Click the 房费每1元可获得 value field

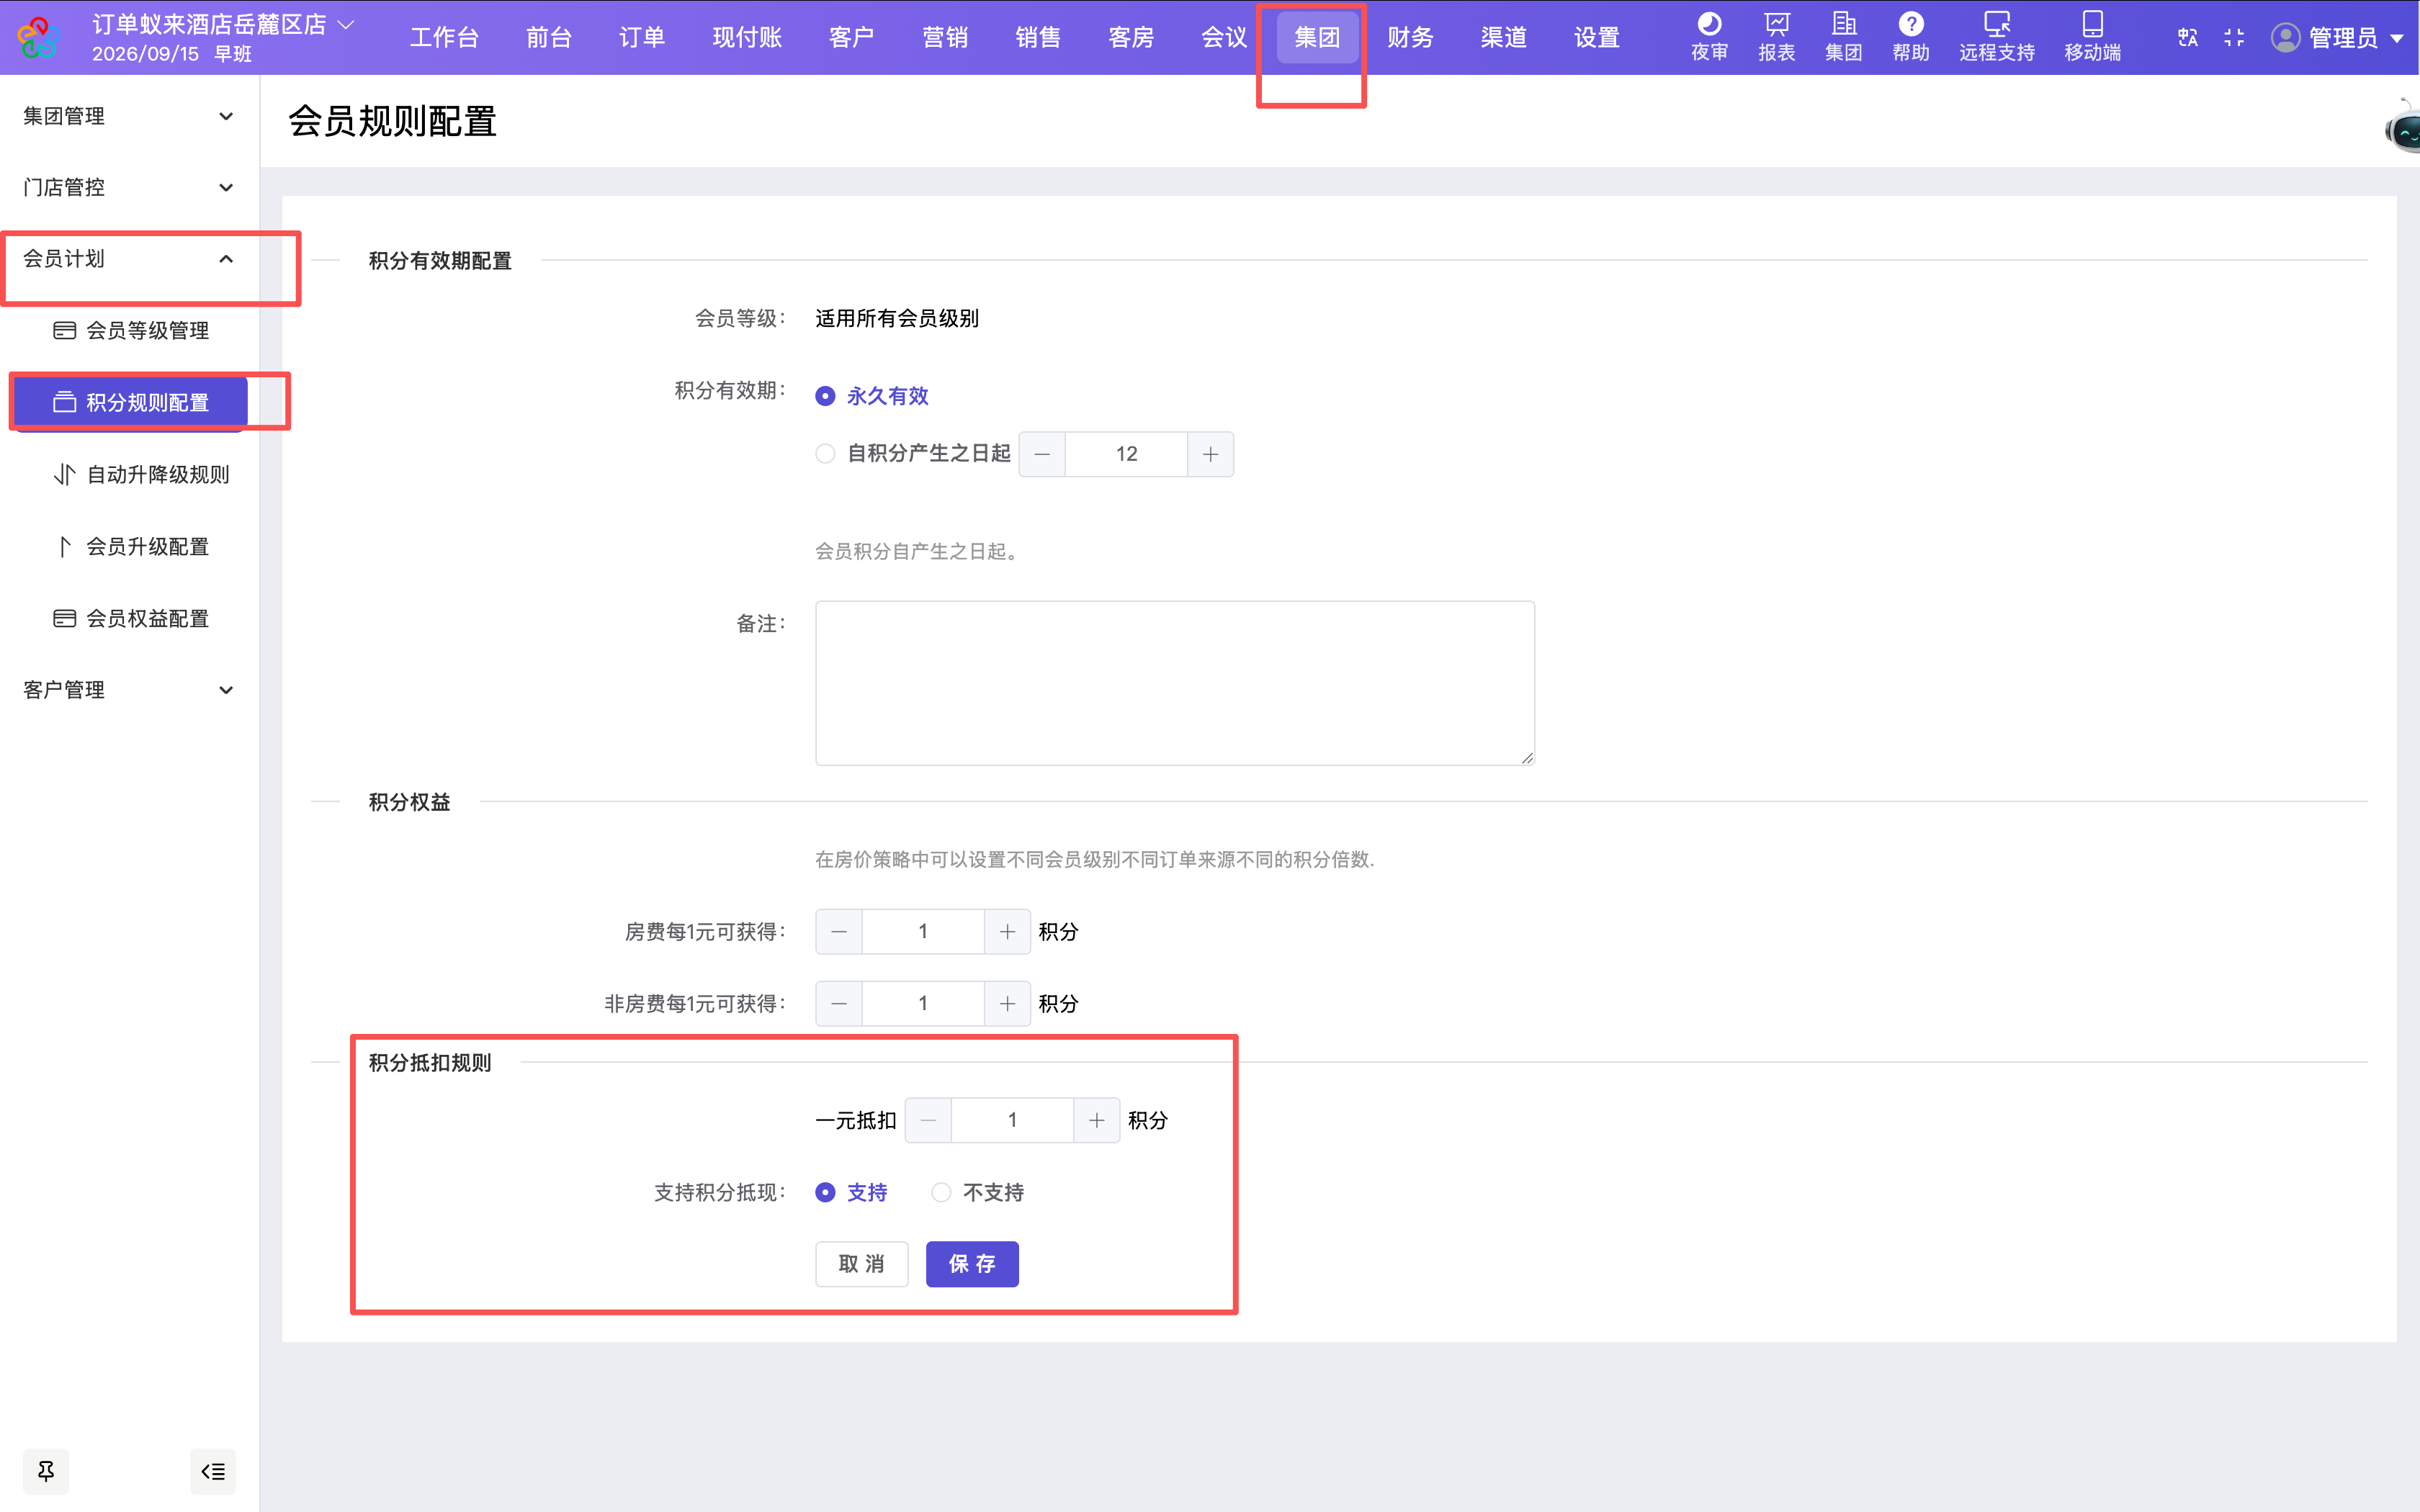click(x=923, y=932)
